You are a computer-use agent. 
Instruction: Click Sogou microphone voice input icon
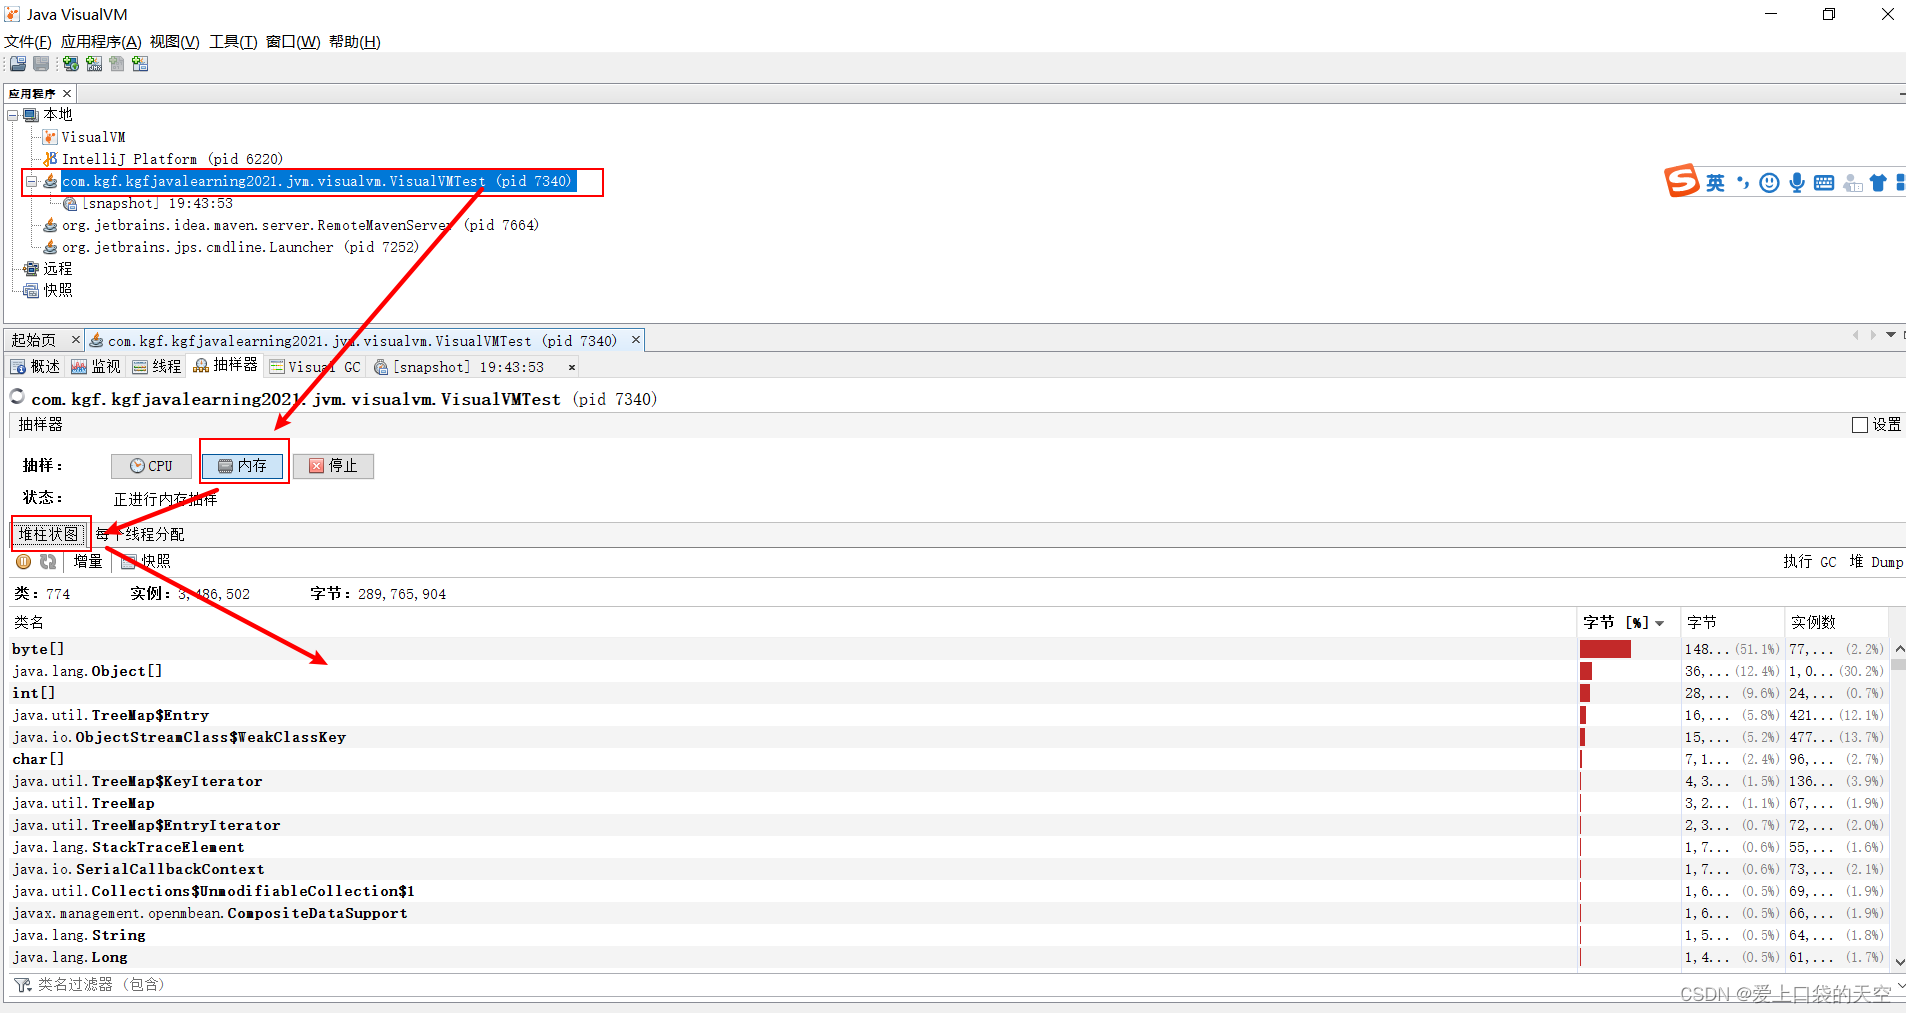1797,183
